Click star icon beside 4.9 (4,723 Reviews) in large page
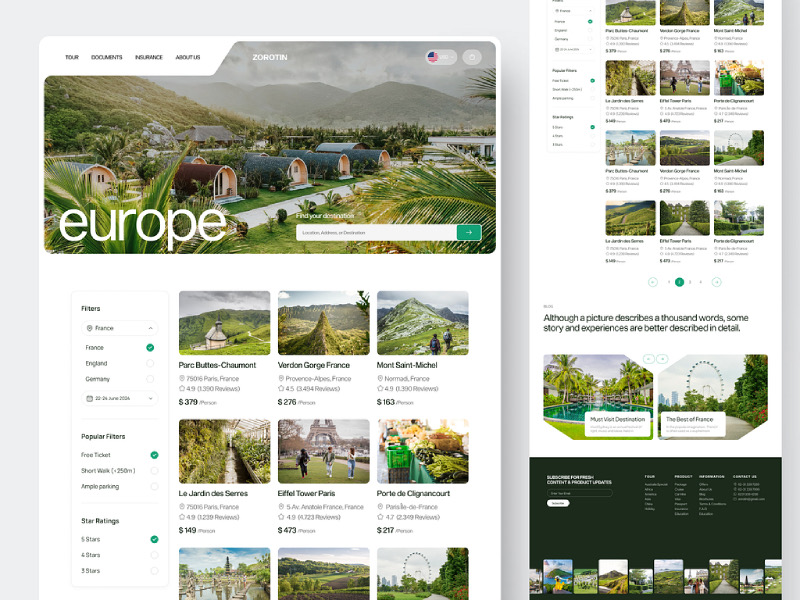Image resolution: width=800 pixels, height=600 pixels. [281, 517]
